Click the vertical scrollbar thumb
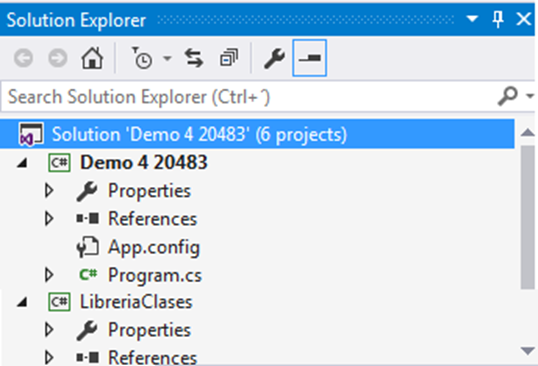This screenshot has width=538, height=366. (527, 217)
